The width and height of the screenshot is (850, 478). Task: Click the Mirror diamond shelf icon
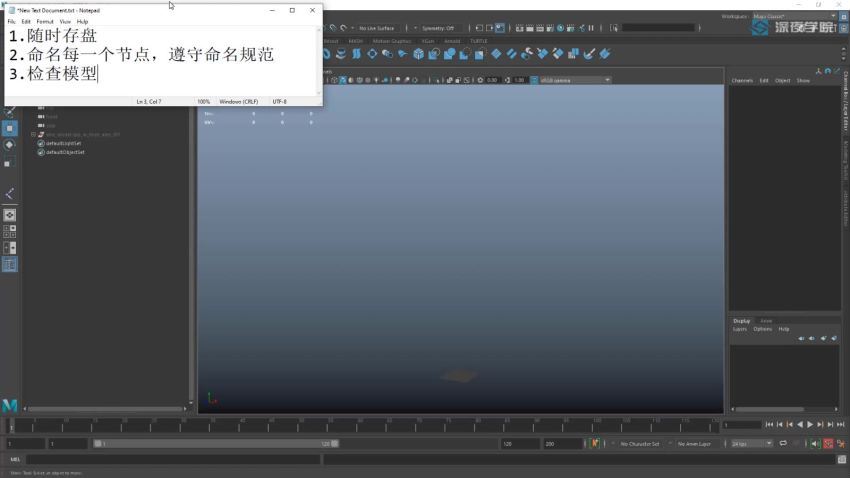pos(496,54)
